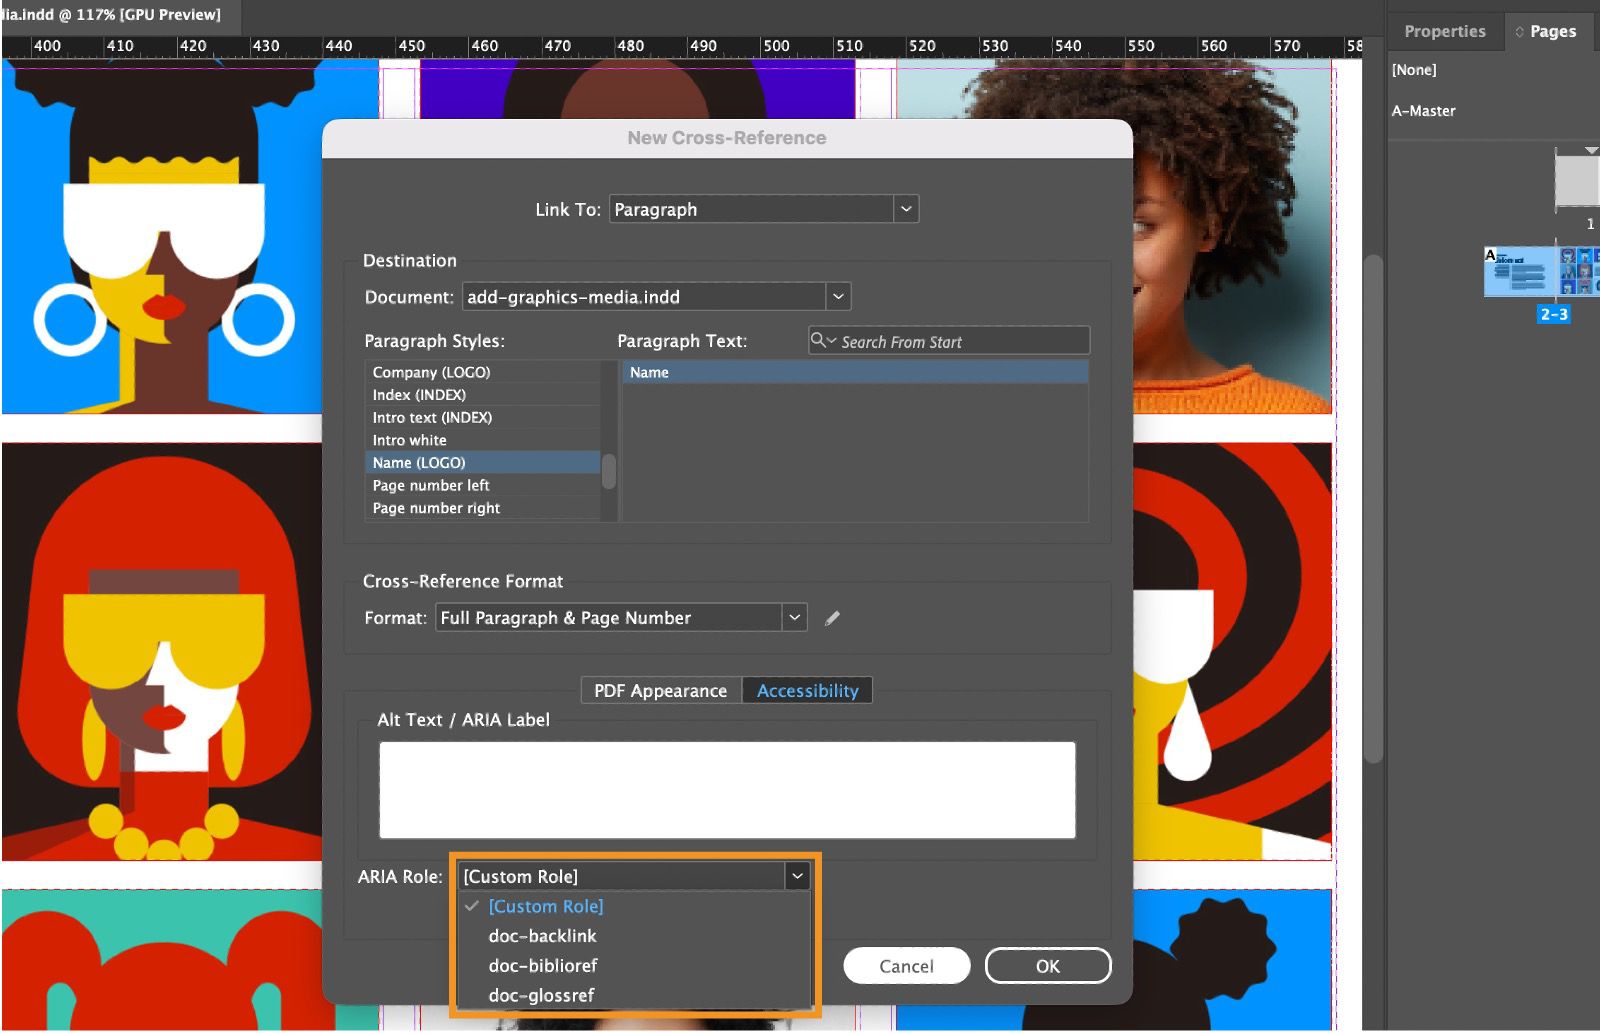Viewport: 1600px width, 1033px height.
Task: Click the magnifier icon in the search field
Action: [x=820, y=341]
